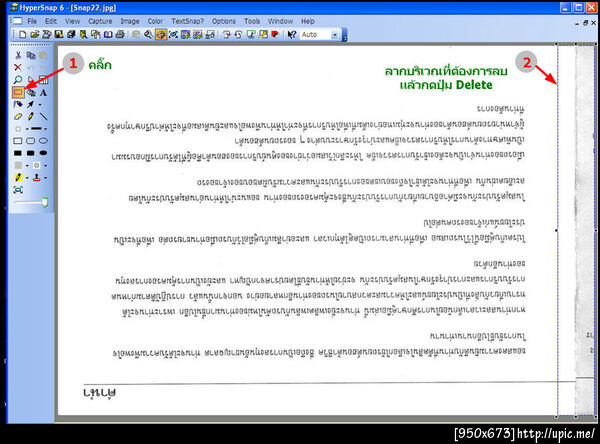This screenshot has height=444, width=600.
Task: Open the line thickness dropdown arrow
Action: pos(46,129)
